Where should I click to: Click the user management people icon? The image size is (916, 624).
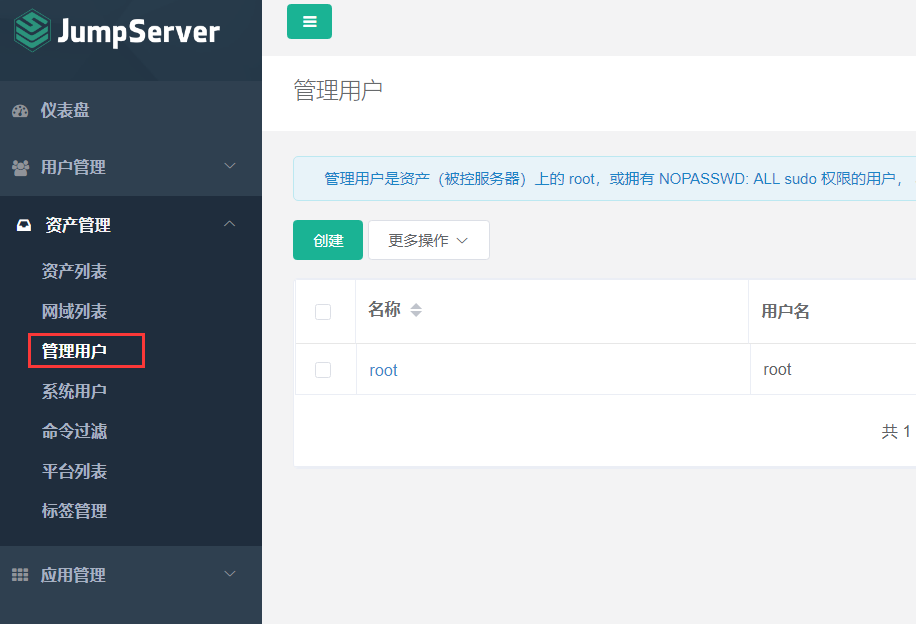click(x=20, y=168)
